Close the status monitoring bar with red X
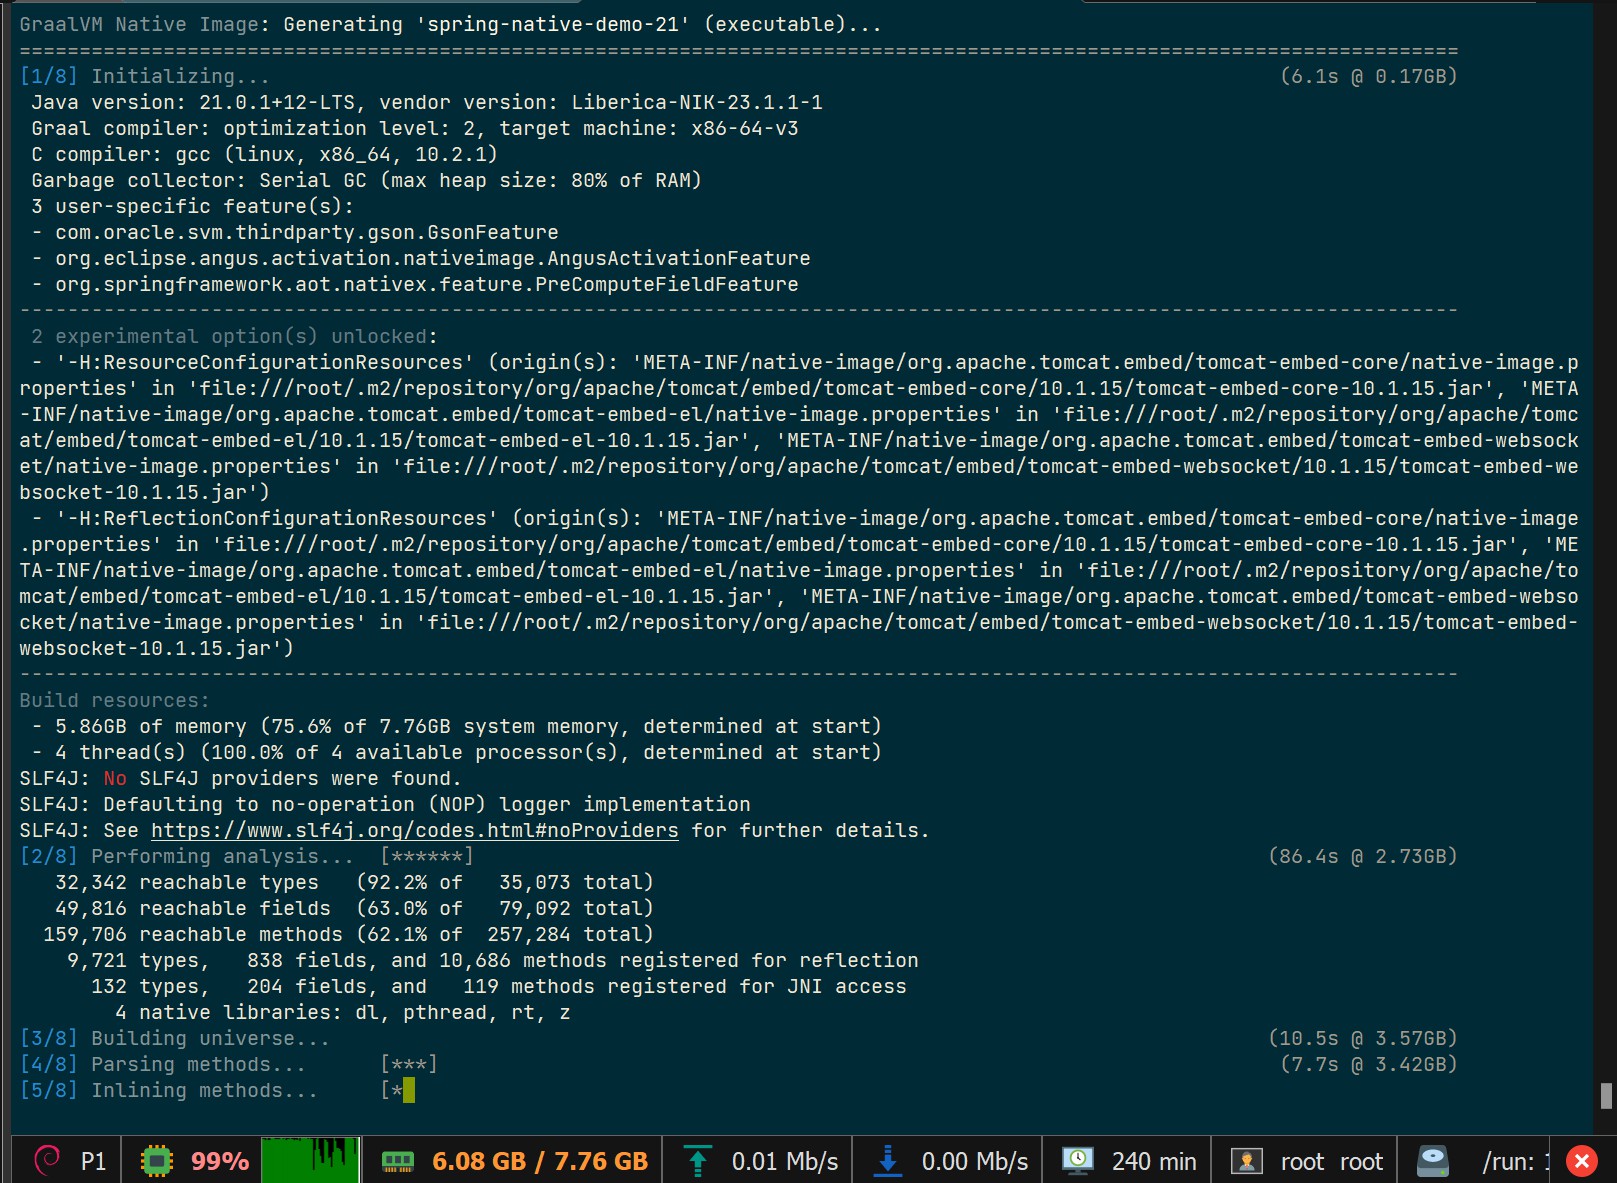 pyautogui.click(x=1582, y=1161)
